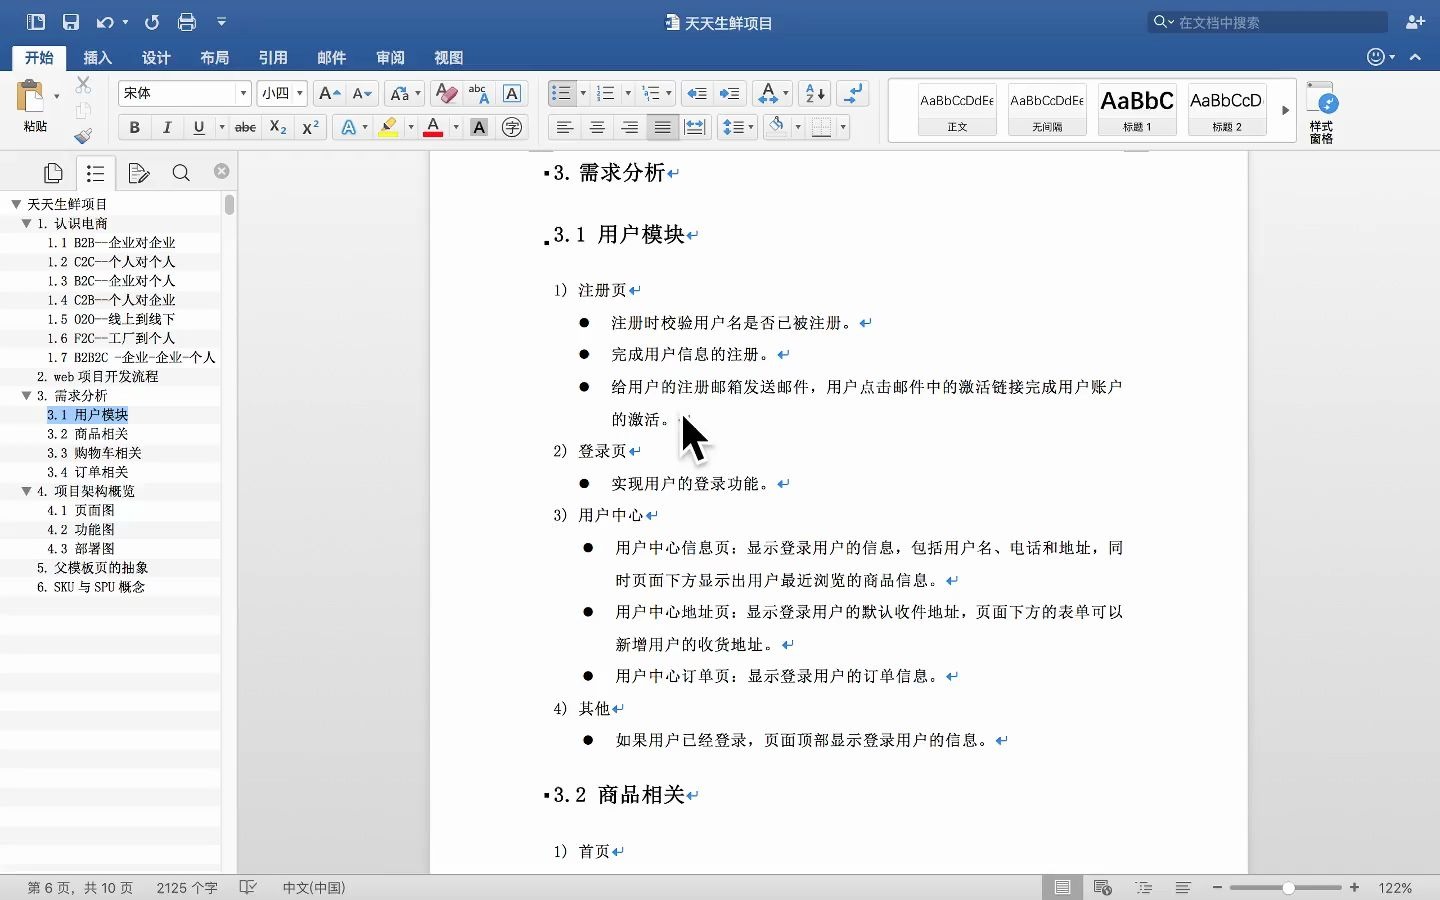Open the search tab in the sidebar

181,173
